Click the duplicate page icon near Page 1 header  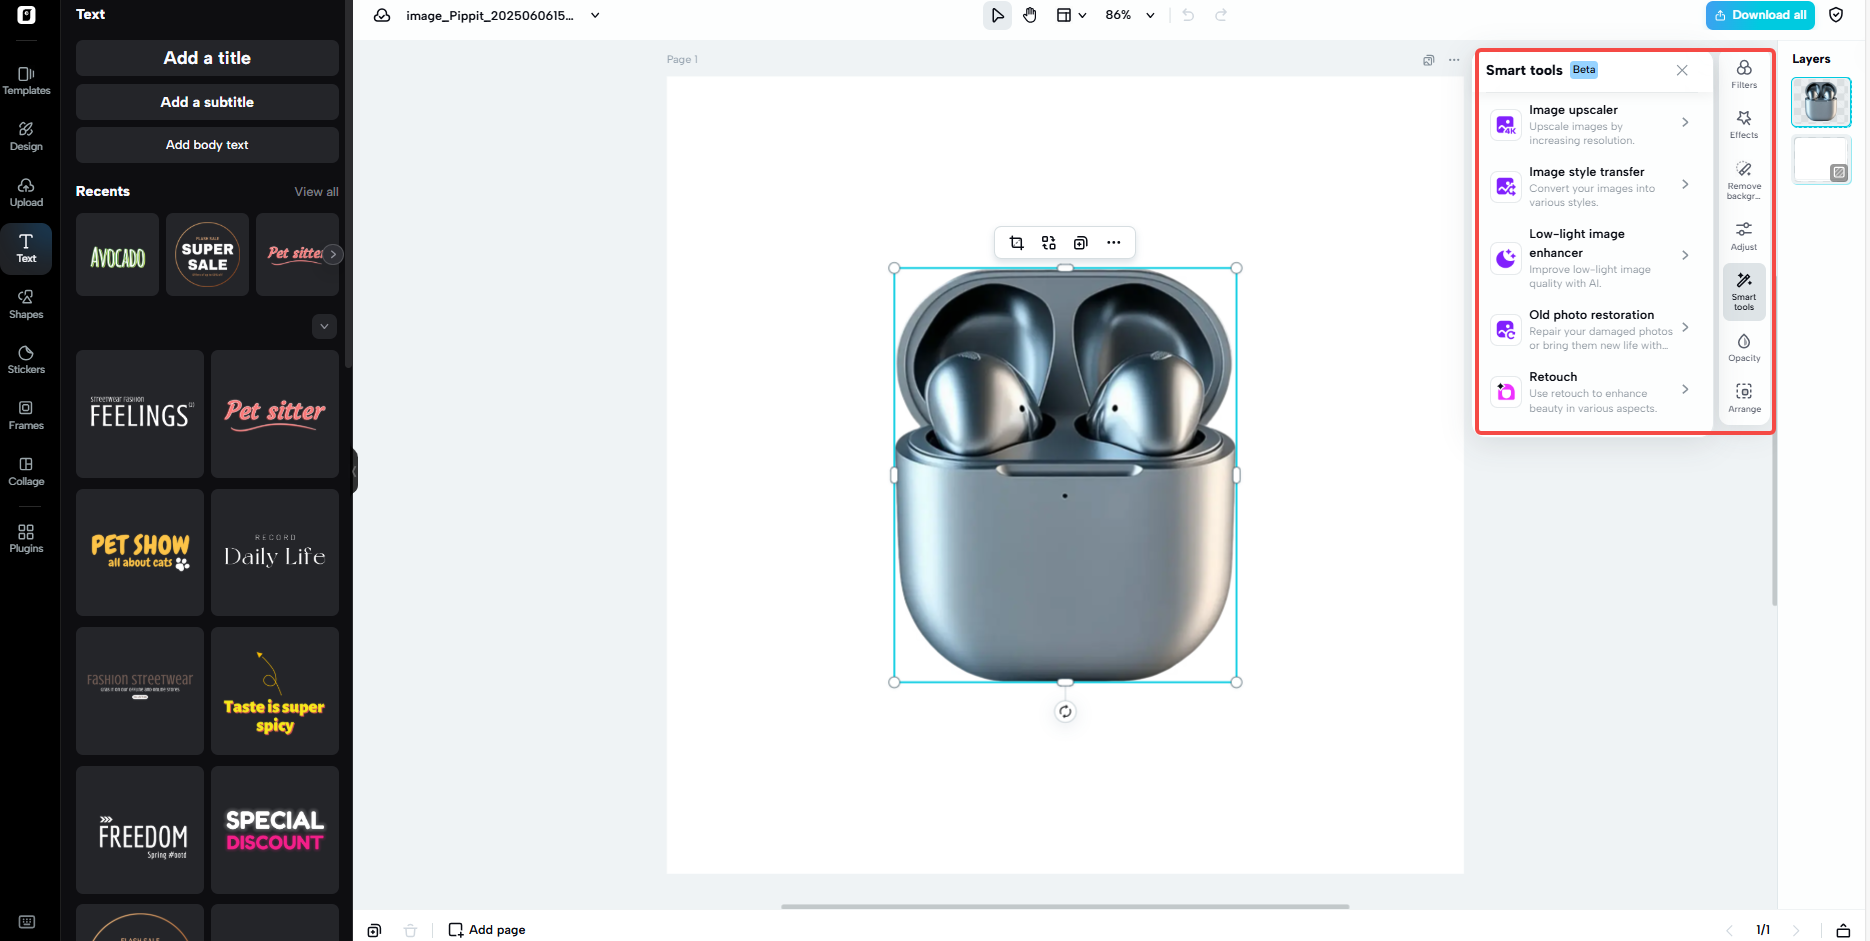pos(1429,60)
